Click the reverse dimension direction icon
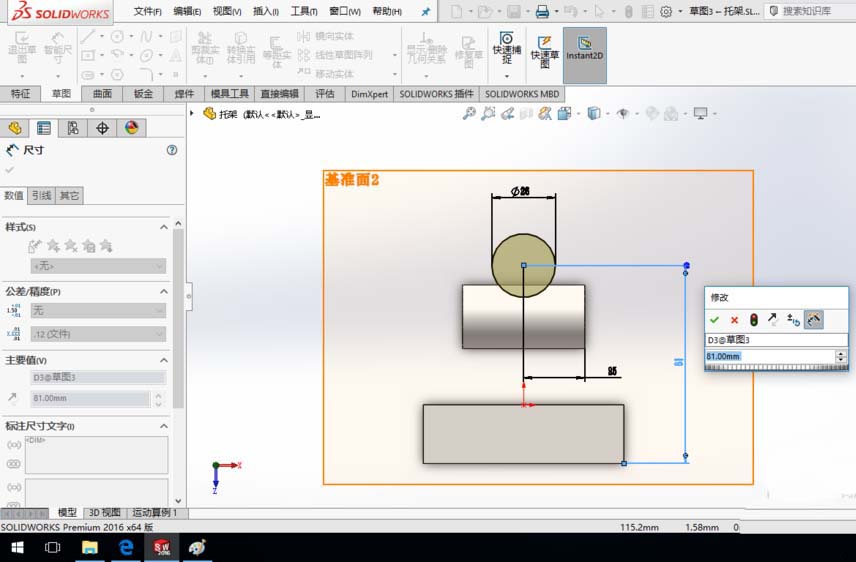Image resolution: width=856 pixels, height=562 pixels. coord(773,320)
